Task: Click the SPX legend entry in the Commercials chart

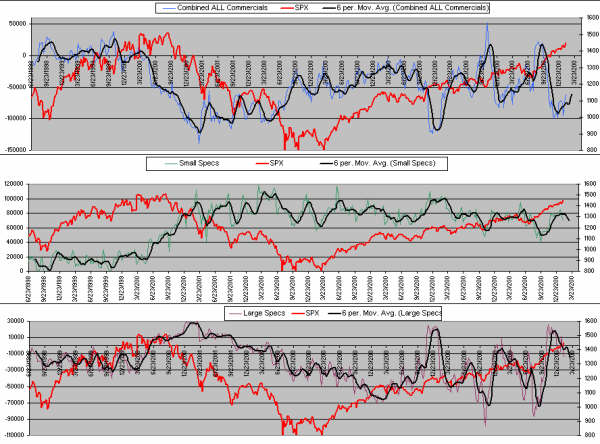Action: (x=294, y=8)
